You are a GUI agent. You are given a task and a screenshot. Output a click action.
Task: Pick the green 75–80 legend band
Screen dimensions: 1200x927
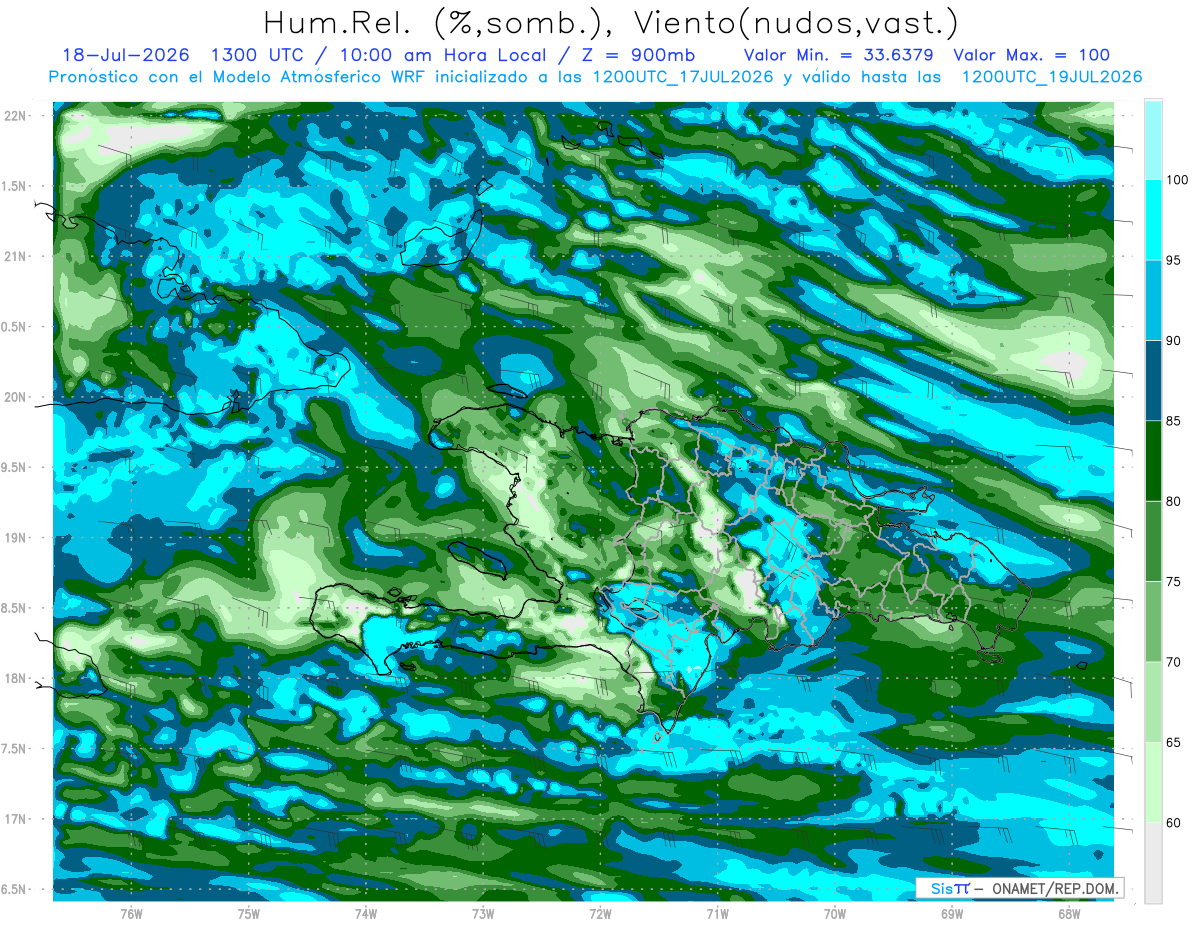click(x=1153, y=541)
